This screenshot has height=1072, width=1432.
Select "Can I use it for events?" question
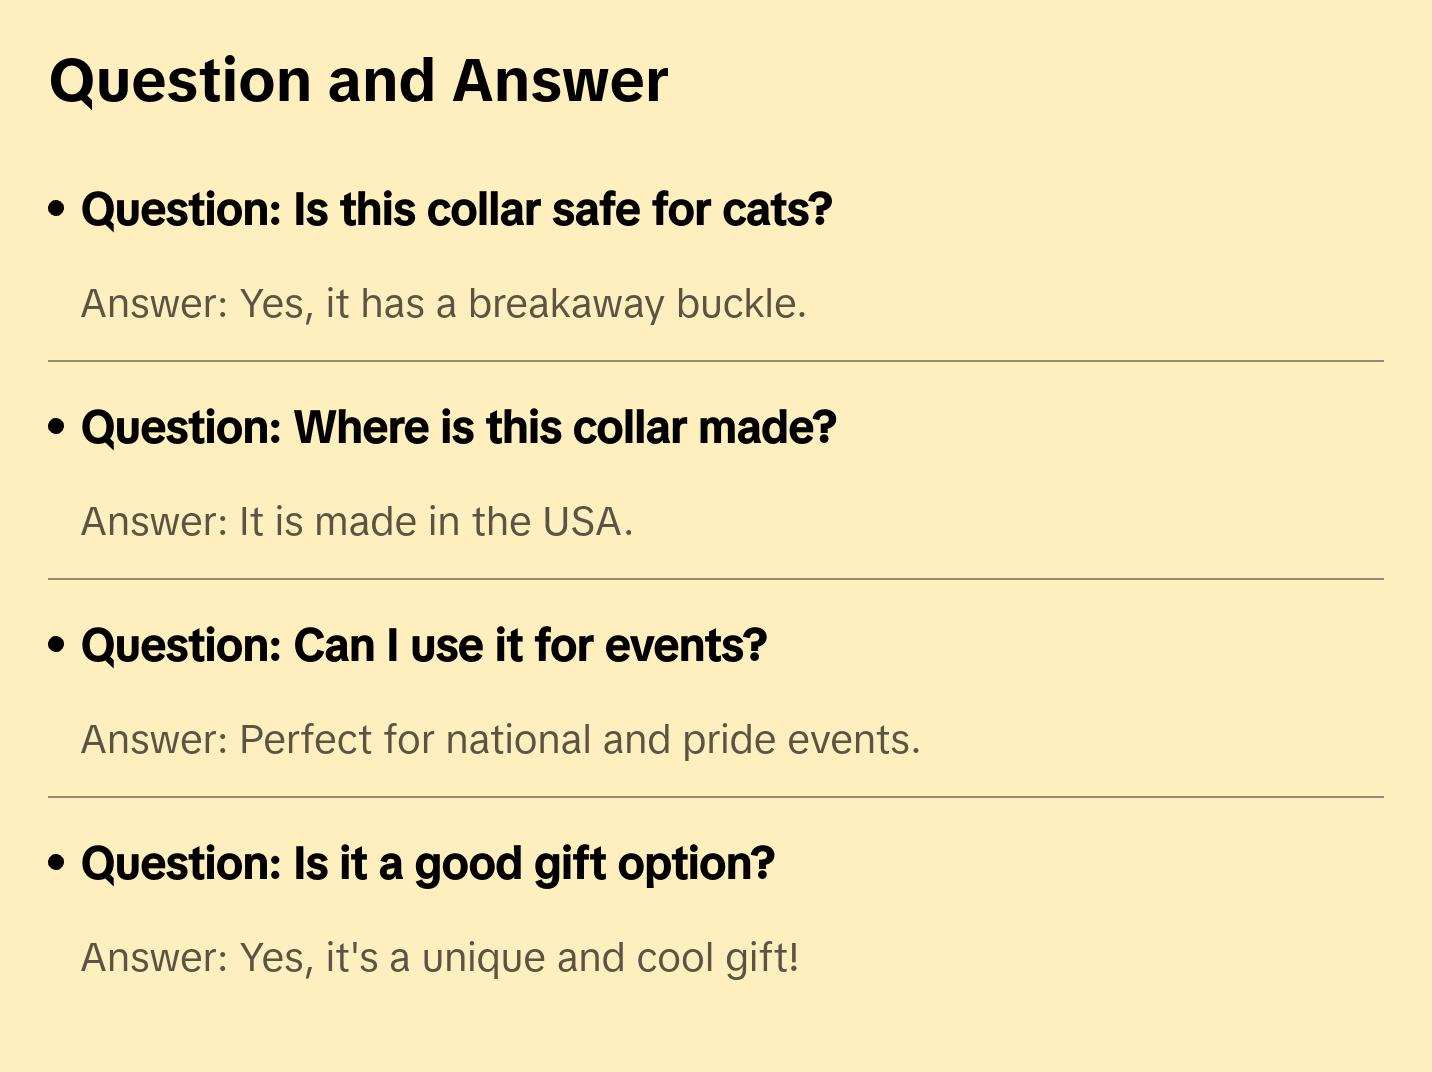(424, 646)
